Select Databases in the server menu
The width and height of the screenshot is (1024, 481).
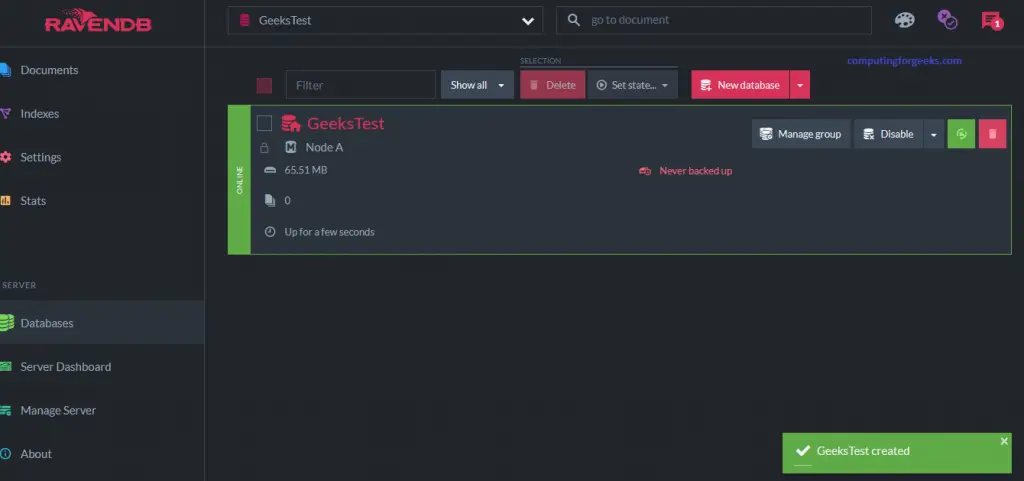click(x=102, y=322)
